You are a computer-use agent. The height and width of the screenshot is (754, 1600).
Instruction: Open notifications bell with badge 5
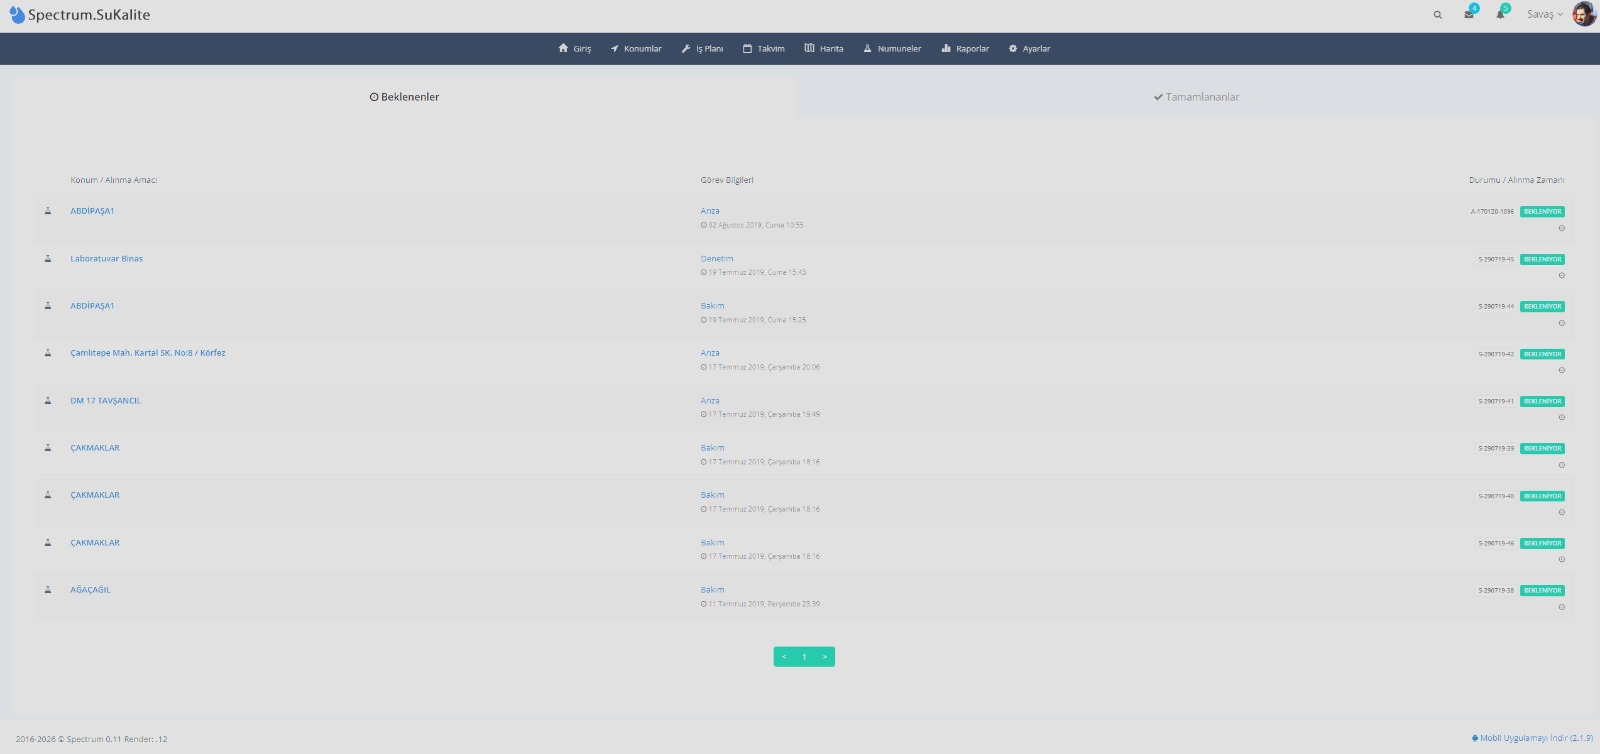pos(1500,14)
